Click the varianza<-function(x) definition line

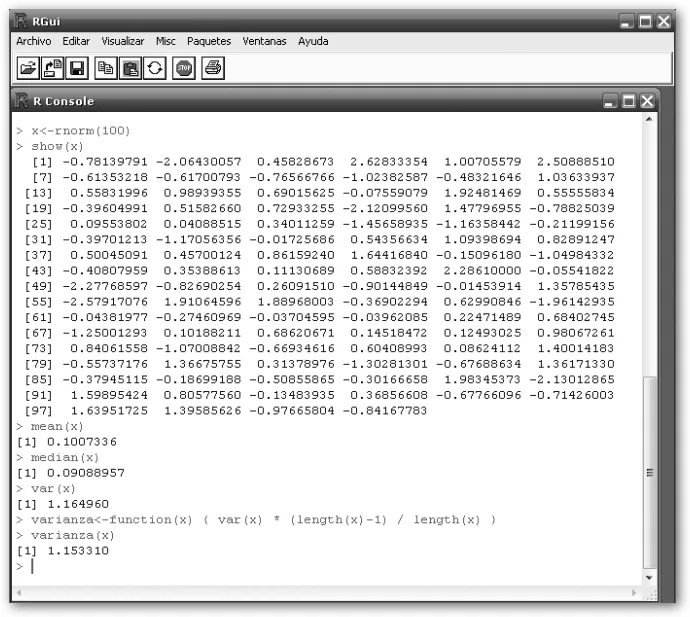264,520
